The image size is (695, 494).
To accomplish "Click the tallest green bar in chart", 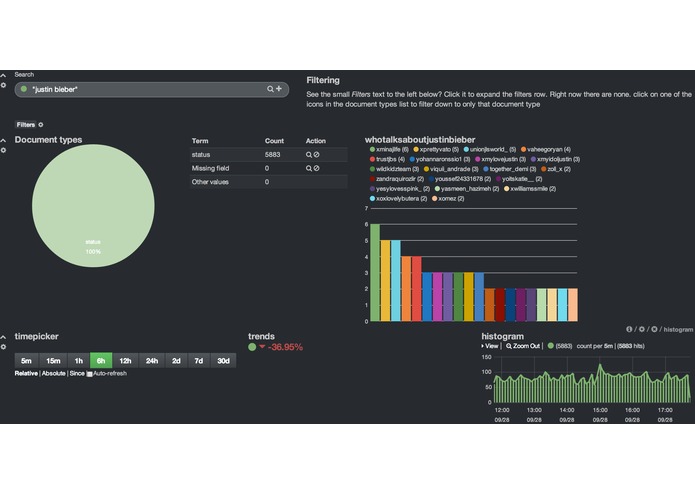I will [x=375, y=272].
